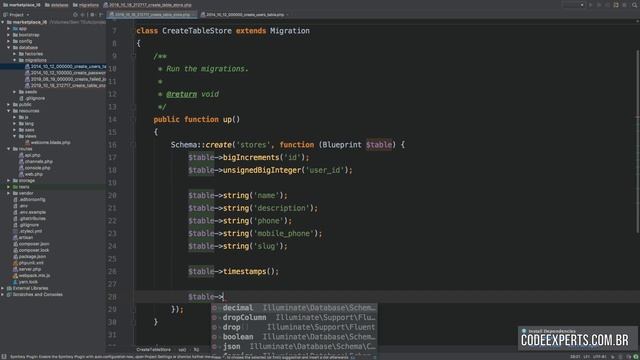Click migrations in the breadcrumb bar

click(86, 5)
